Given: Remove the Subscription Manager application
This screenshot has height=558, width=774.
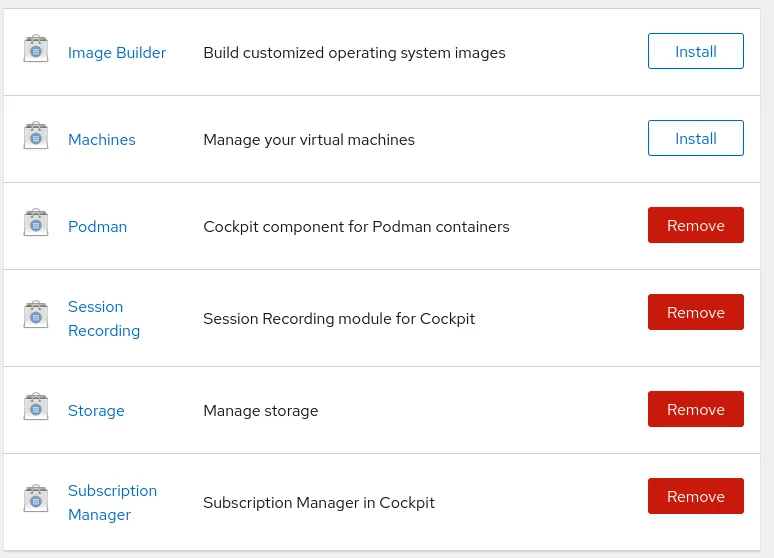Looking at the screenshot, I should point(695,497).
